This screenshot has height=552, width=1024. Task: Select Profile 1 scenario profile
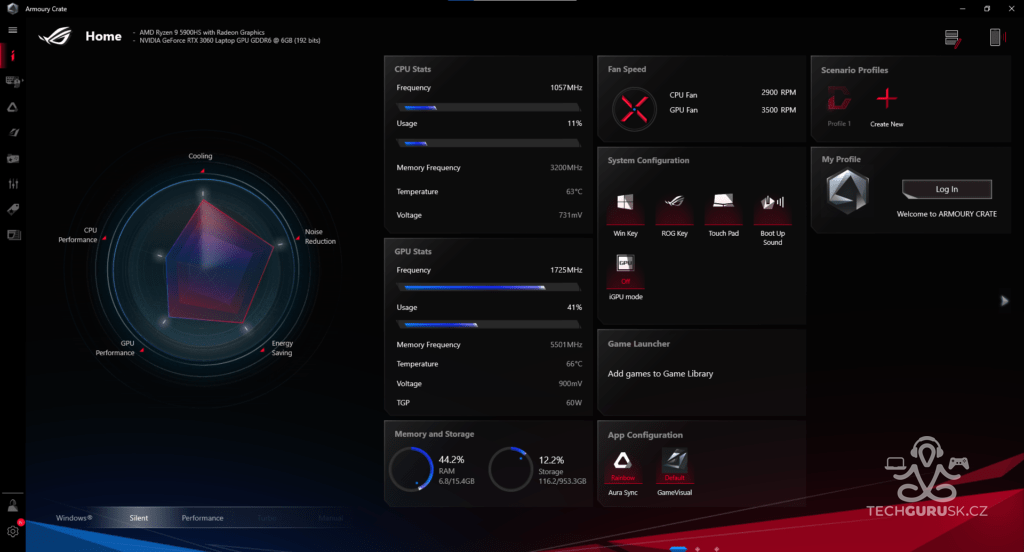(839, 106)
